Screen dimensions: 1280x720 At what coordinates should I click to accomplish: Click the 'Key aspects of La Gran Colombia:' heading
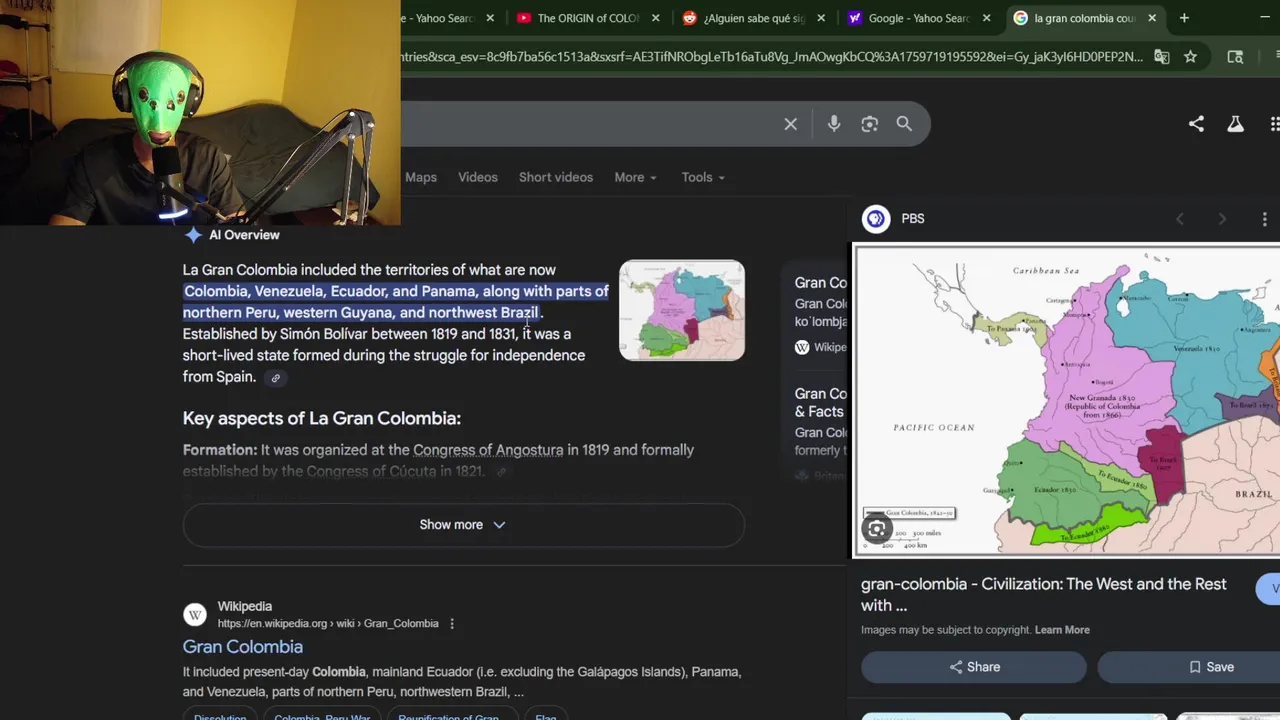click(x=322, y=418)
